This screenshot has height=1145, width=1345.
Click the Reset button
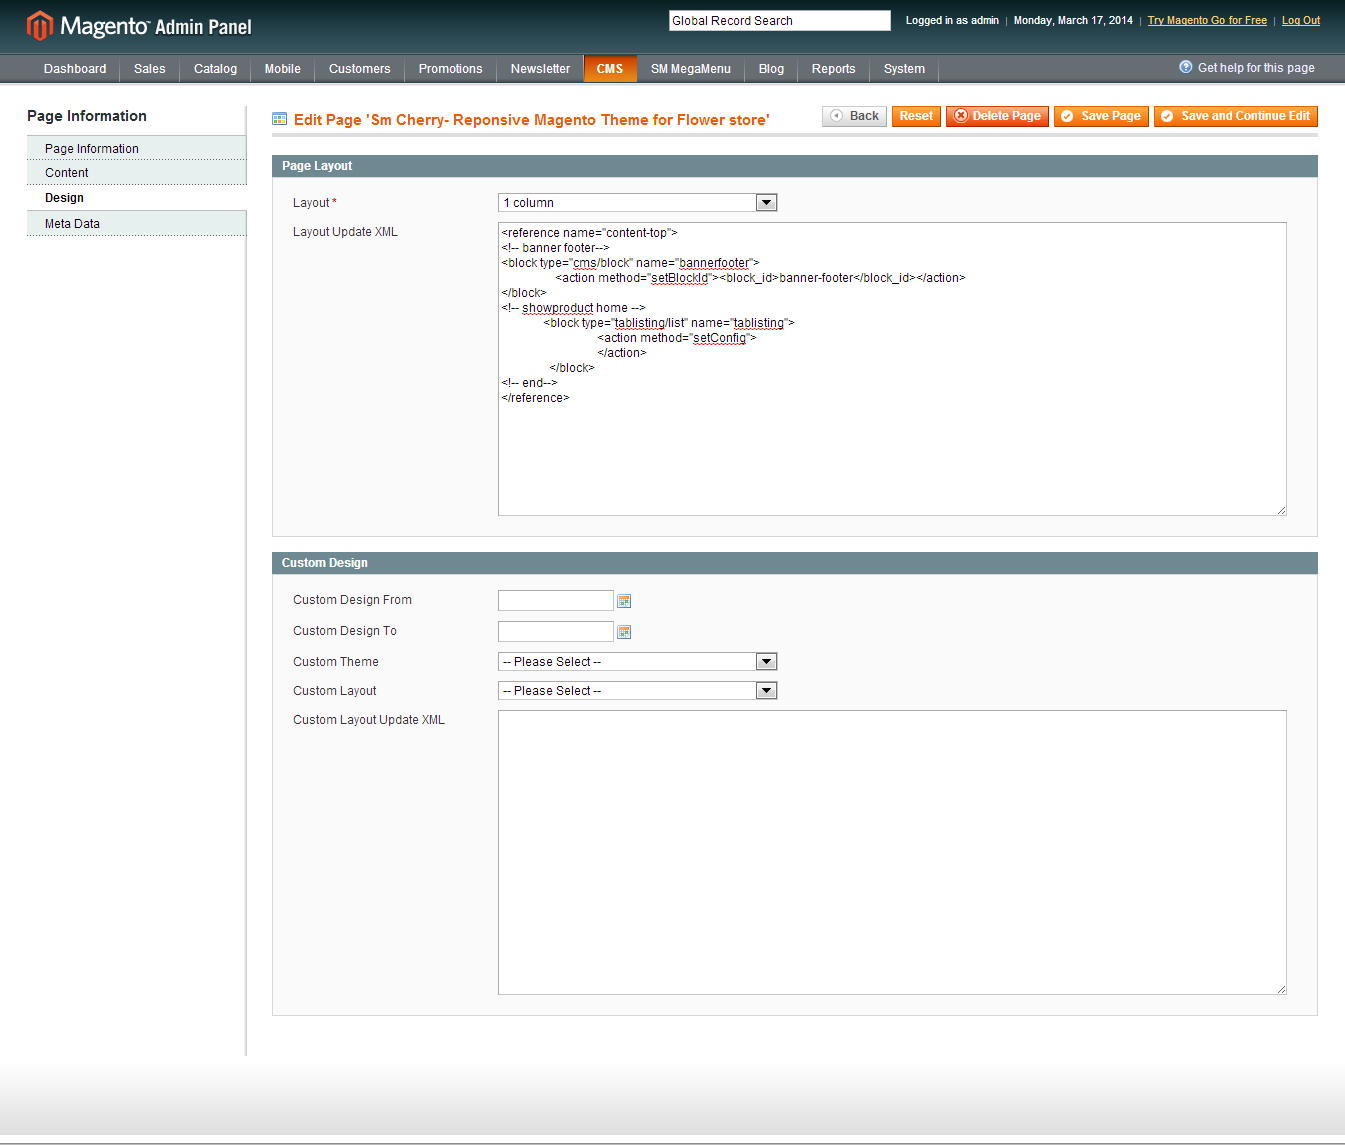916,116
